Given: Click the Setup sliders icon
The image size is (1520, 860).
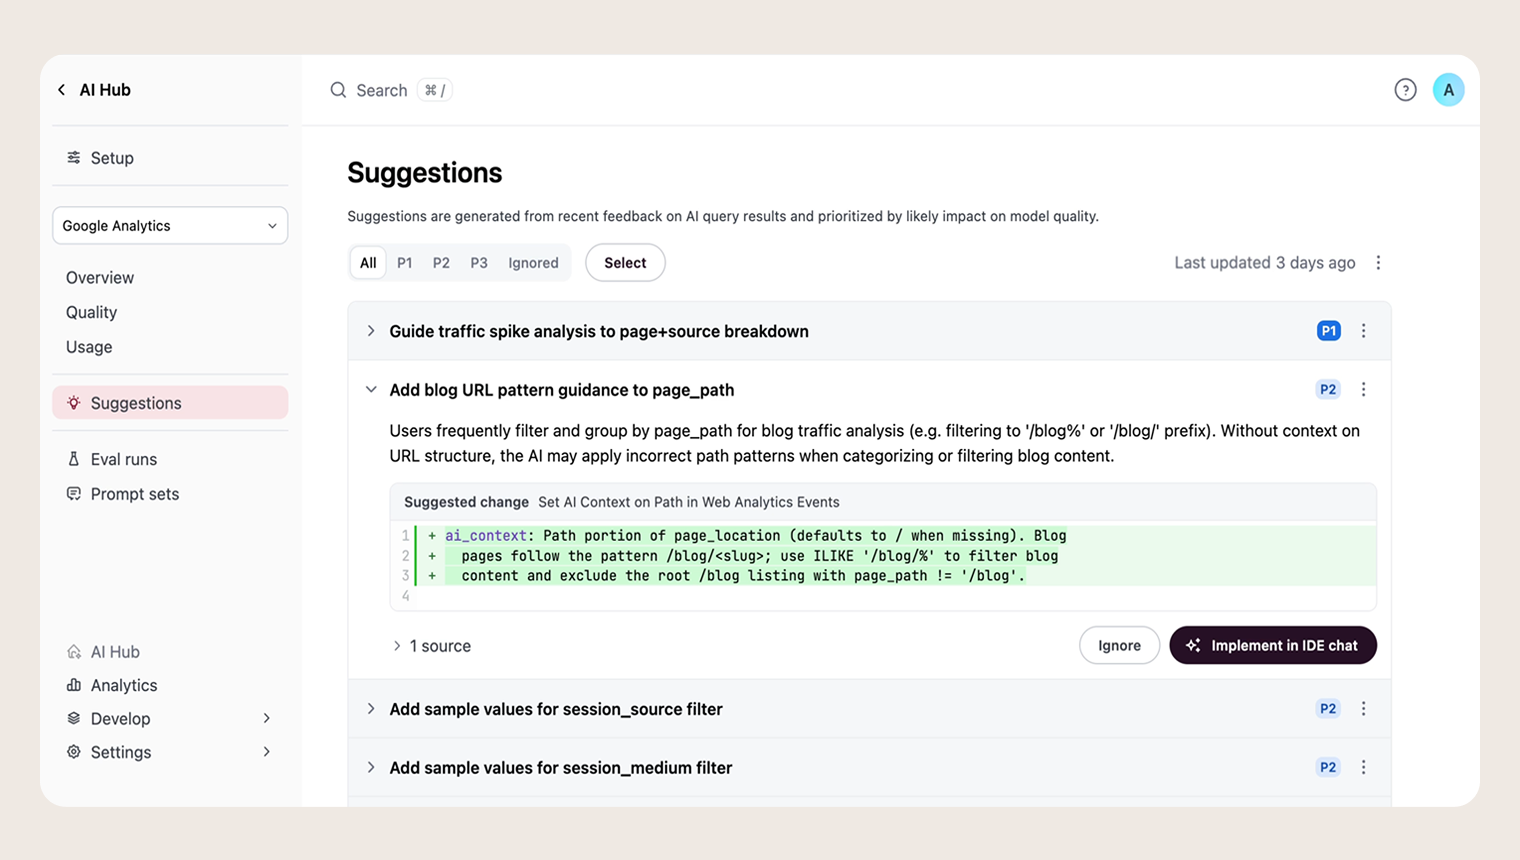Looking at the screenshot, I should [74, 158].
